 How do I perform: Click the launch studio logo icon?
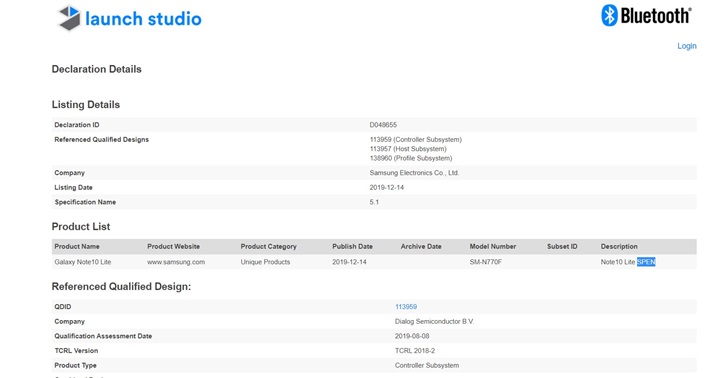tap(69, 18)
